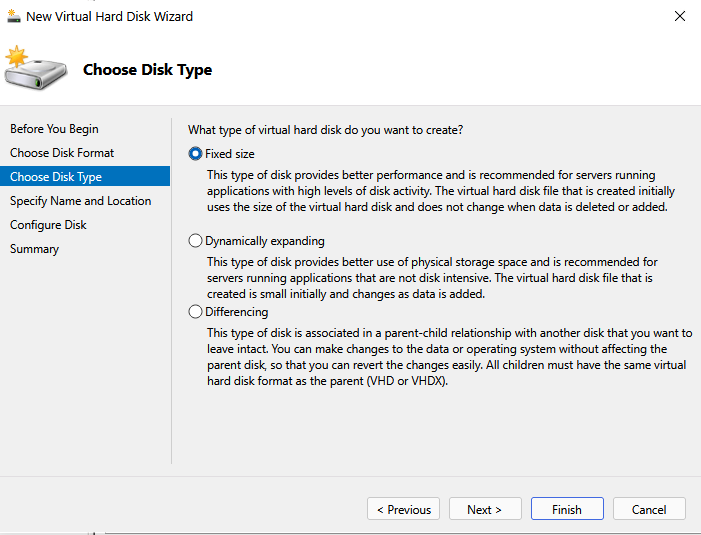
Task: Click the Dynamically expanding description paragraph
Action: click(432, 278)
